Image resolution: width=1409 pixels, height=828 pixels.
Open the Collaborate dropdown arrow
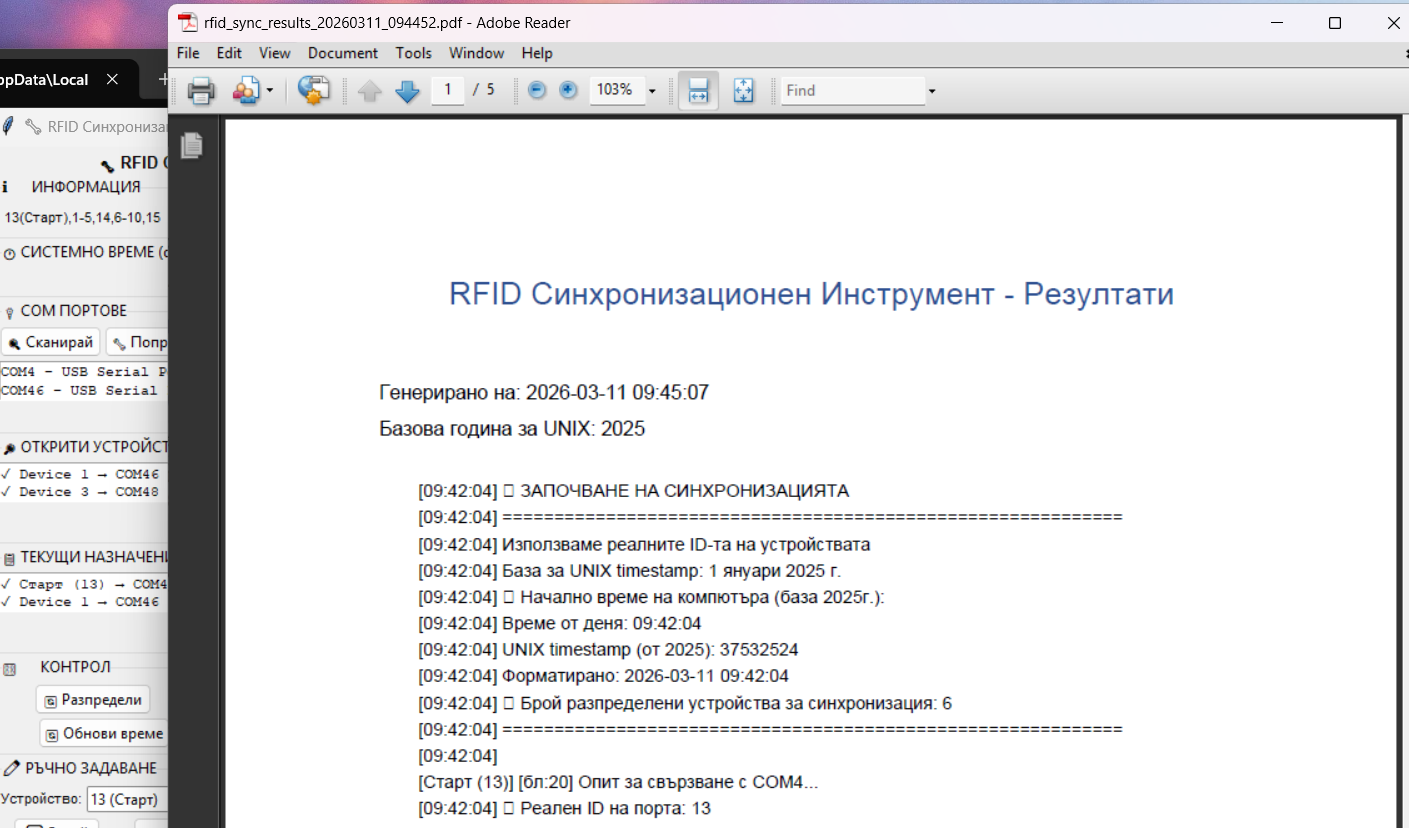coord(270,91)
